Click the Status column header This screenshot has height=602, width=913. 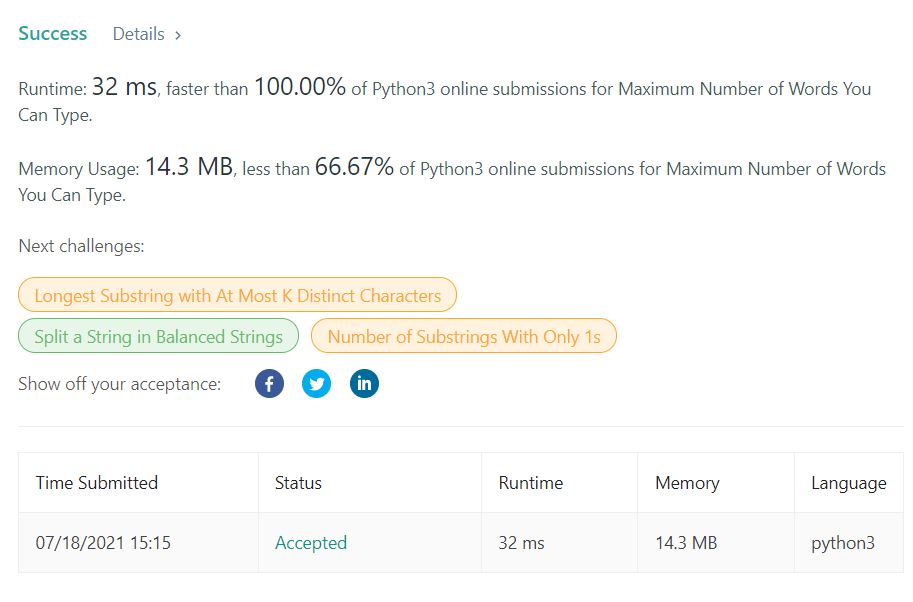pos(298,483)
